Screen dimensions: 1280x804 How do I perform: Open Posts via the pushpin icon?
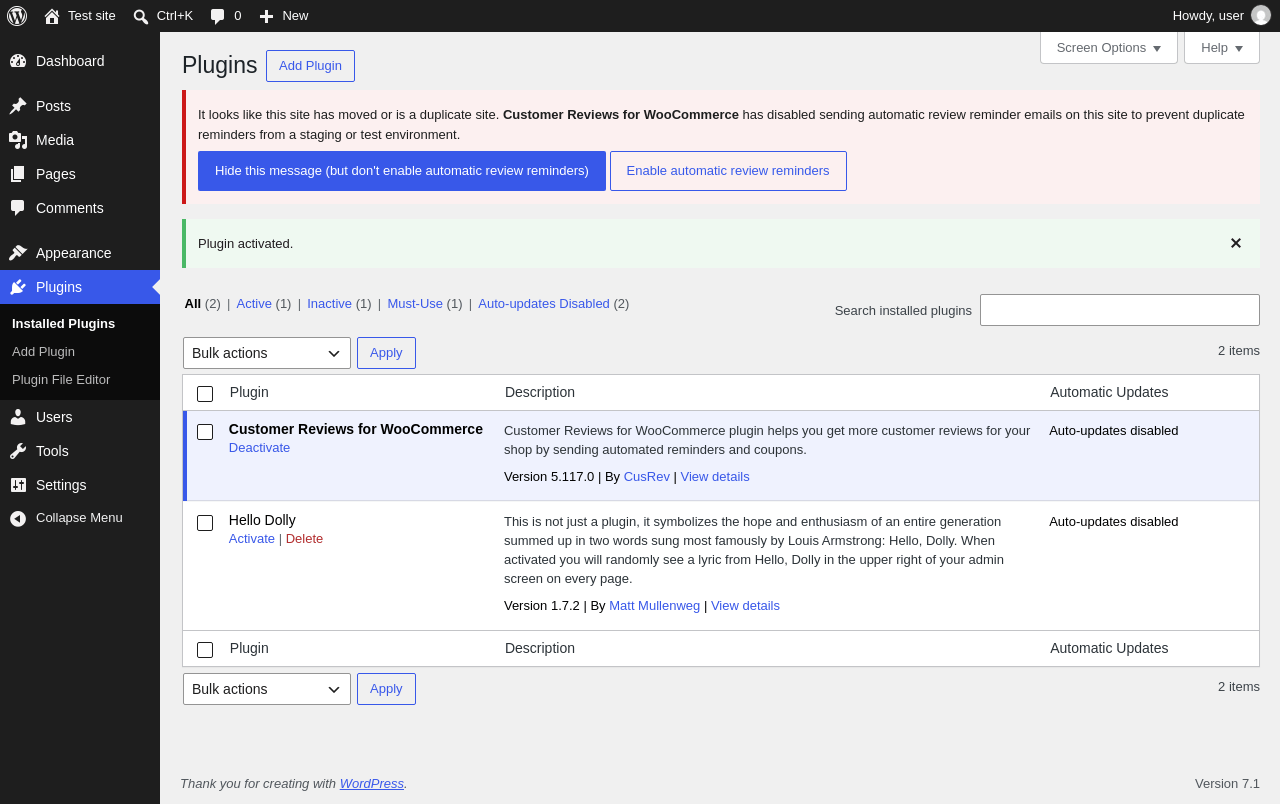coord(18,106)
